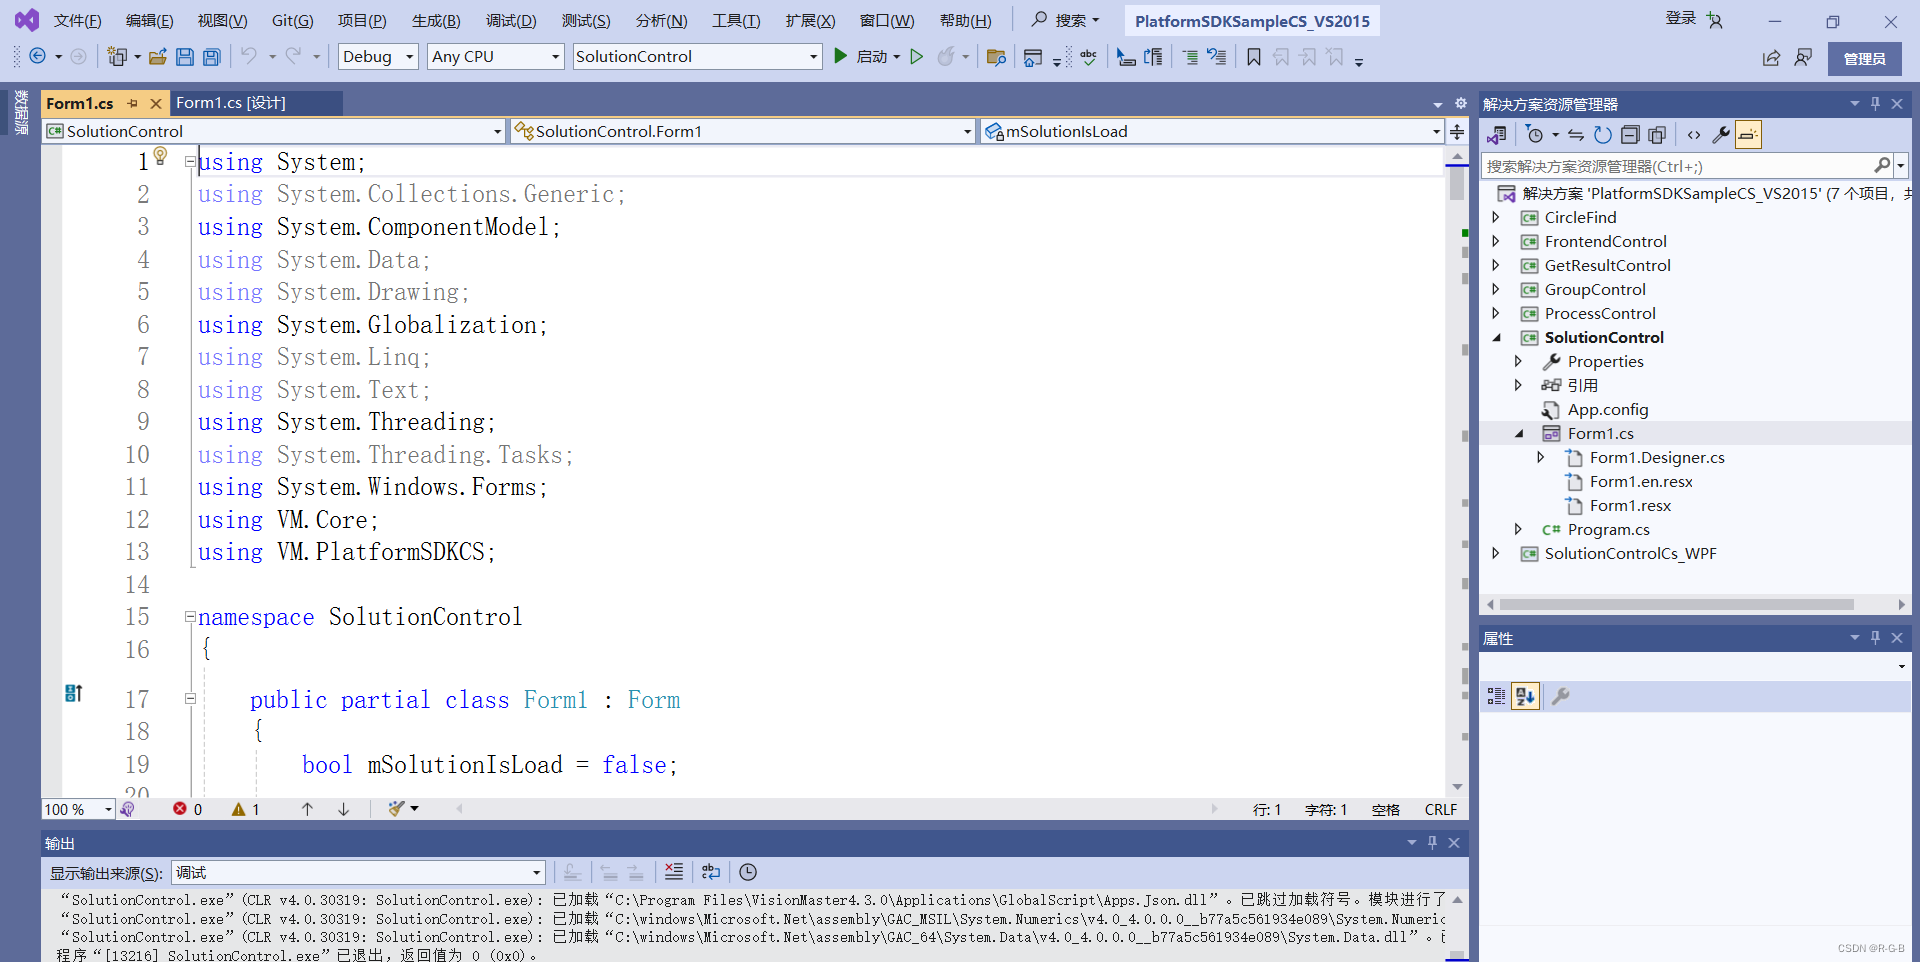
Task: Expand the CircleFind project node
Action: (1496, 217)
